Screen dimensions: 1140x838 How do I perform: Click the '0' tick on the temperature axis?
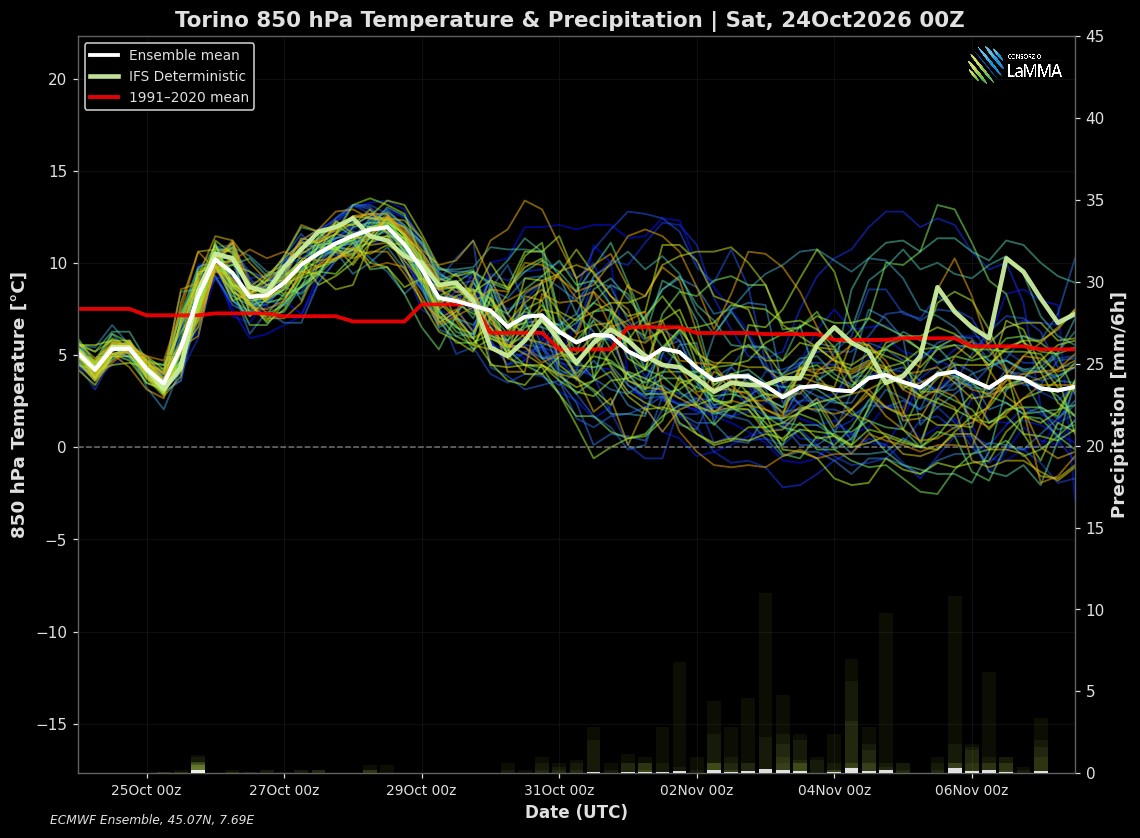62,448
